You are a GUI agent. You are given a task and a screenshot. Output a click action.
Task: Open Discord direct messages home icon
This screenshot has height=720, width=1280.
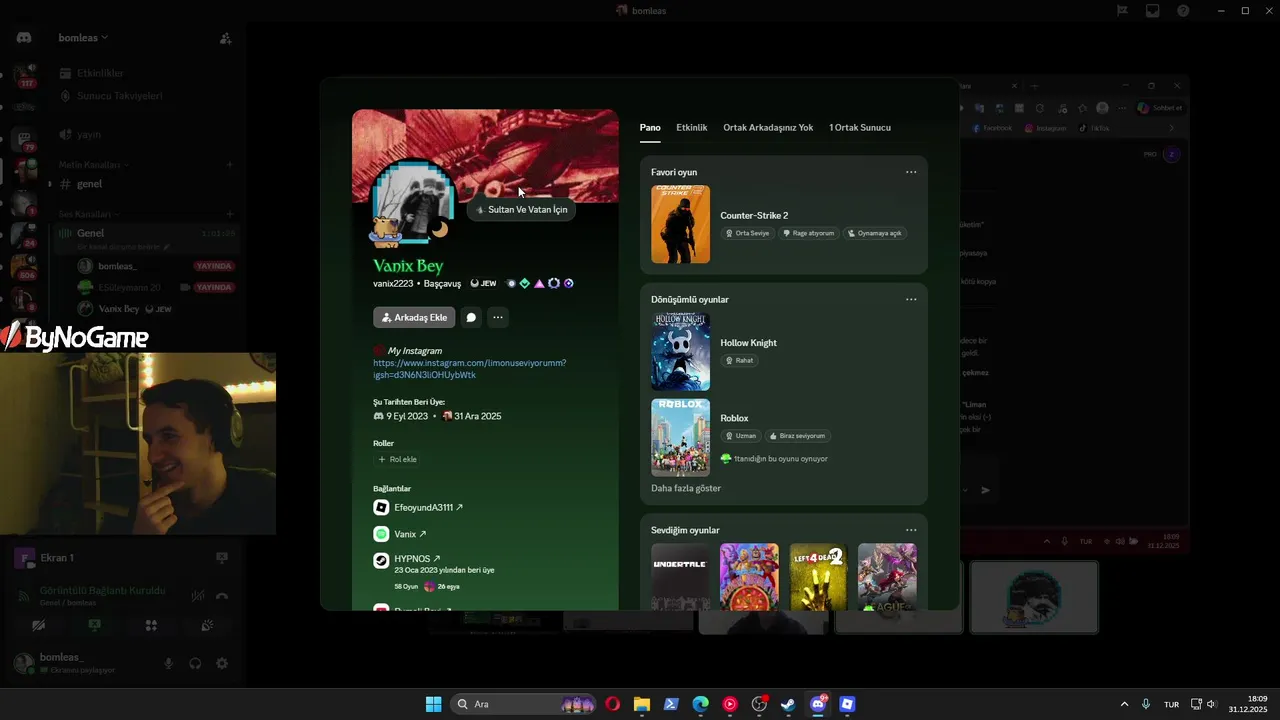(24, 37)
